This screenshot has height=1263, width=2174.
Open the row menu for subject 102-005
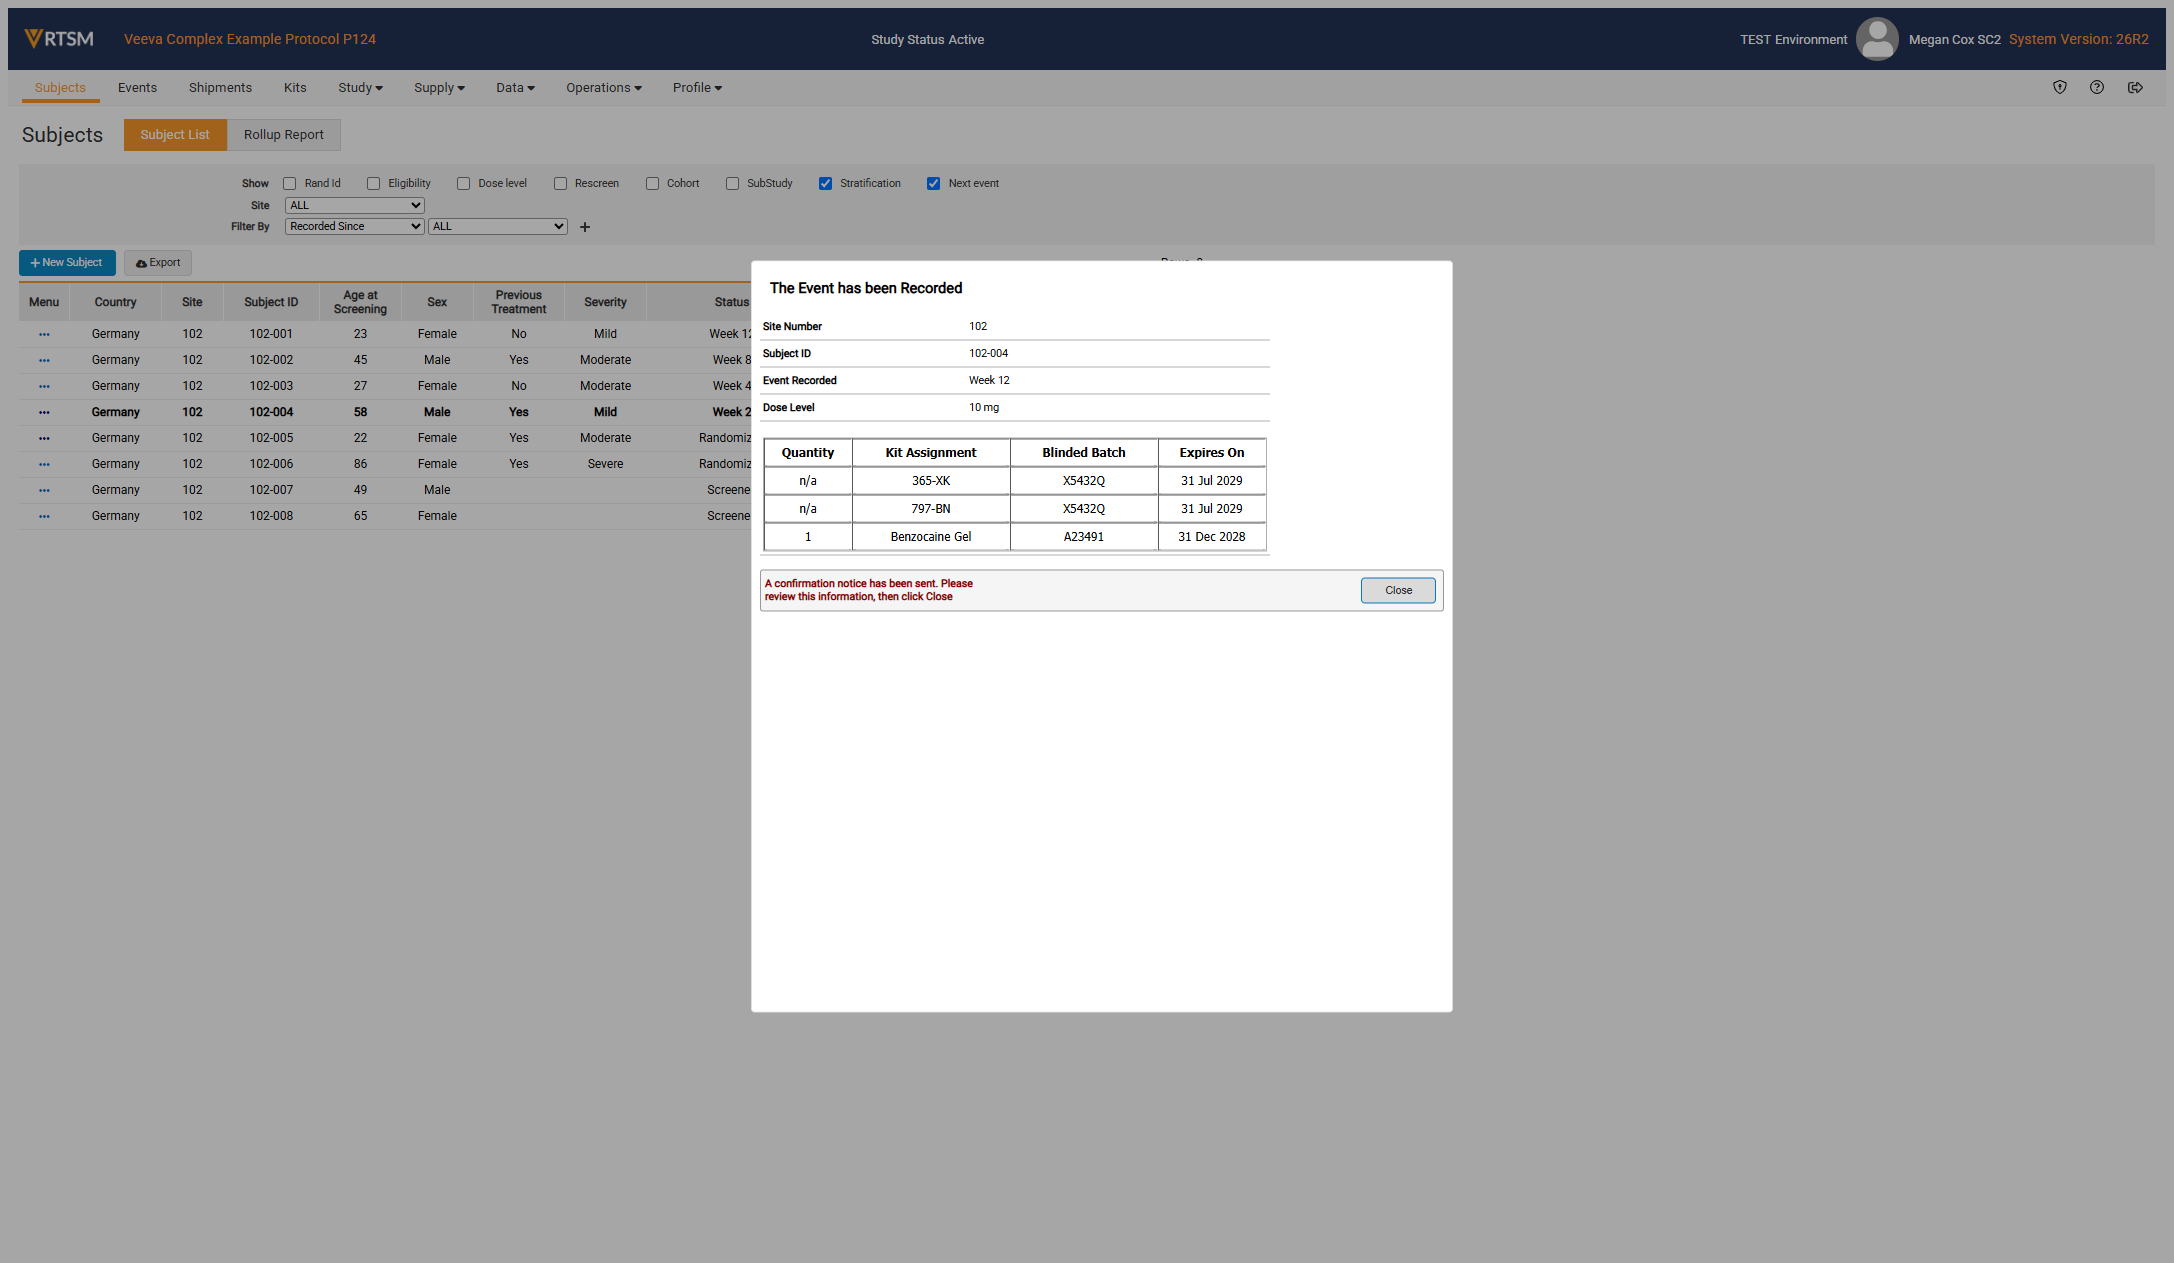[44, 438]
